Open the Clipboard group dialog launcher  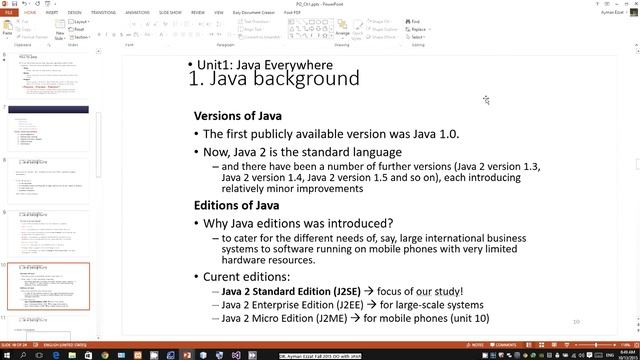pos(48,45)
